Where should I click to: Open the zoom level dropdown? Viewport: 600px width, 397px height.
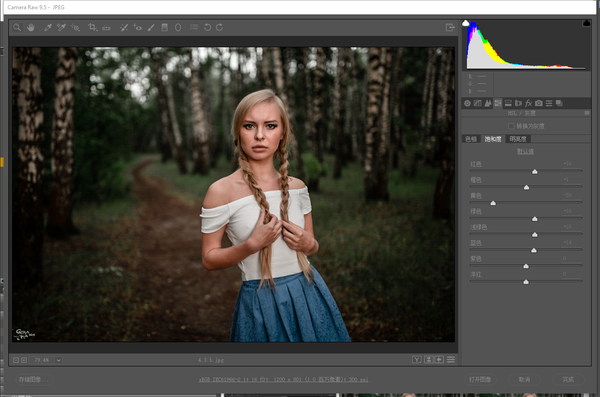click(59, 360)
